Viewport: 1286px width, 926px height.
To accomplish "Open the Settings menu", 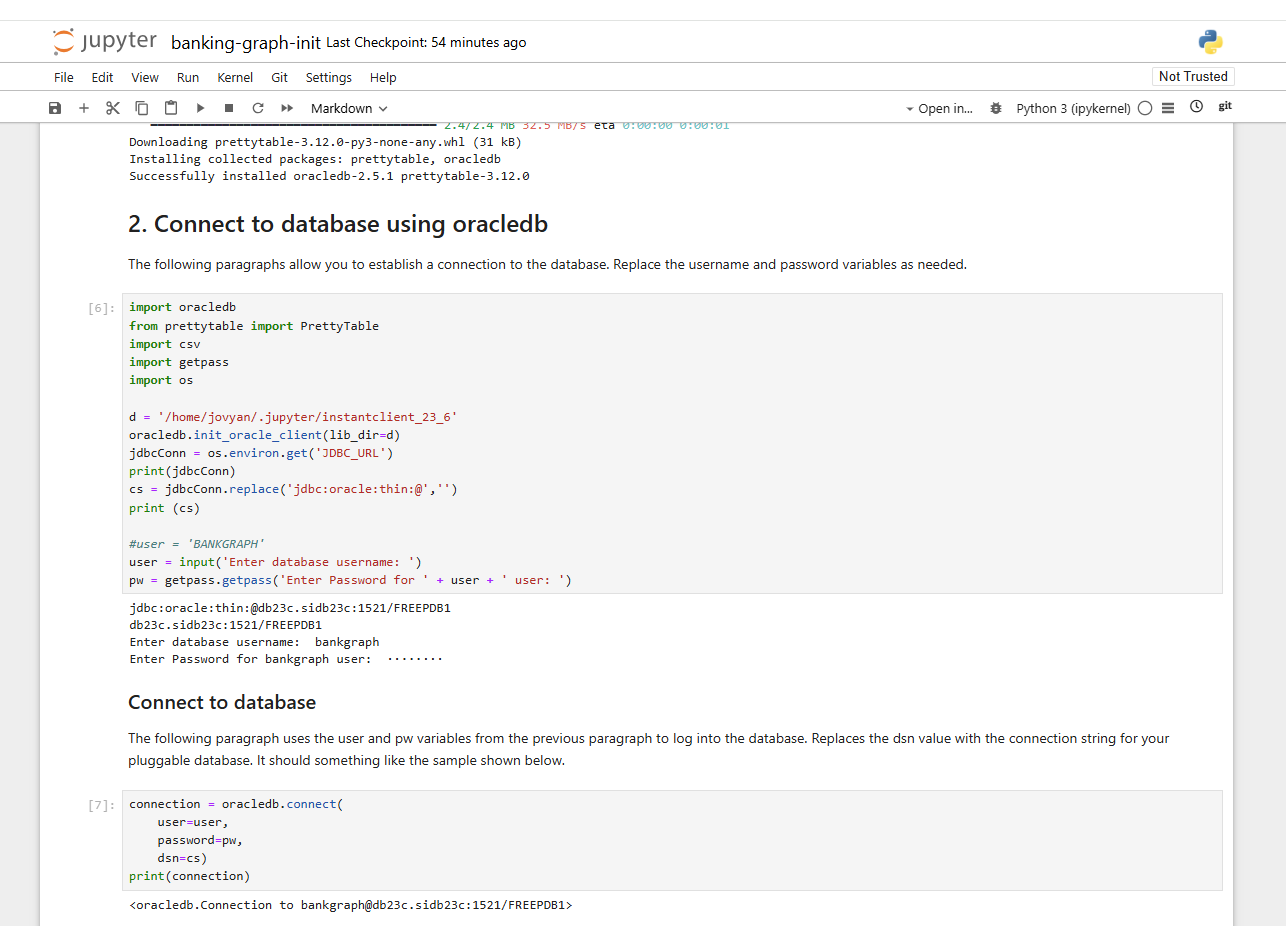I will tap(328, 77).
